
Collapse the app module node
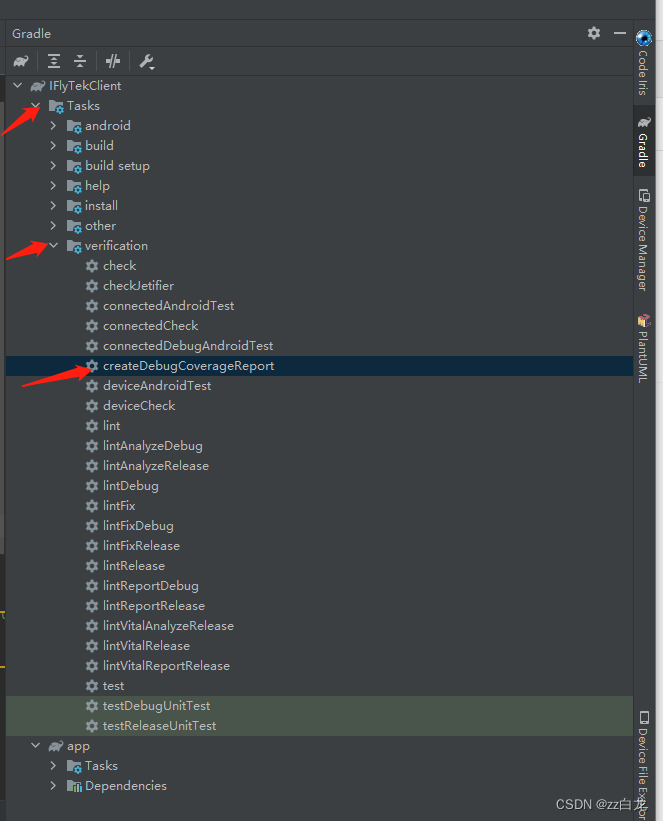(x=36, y=746)
